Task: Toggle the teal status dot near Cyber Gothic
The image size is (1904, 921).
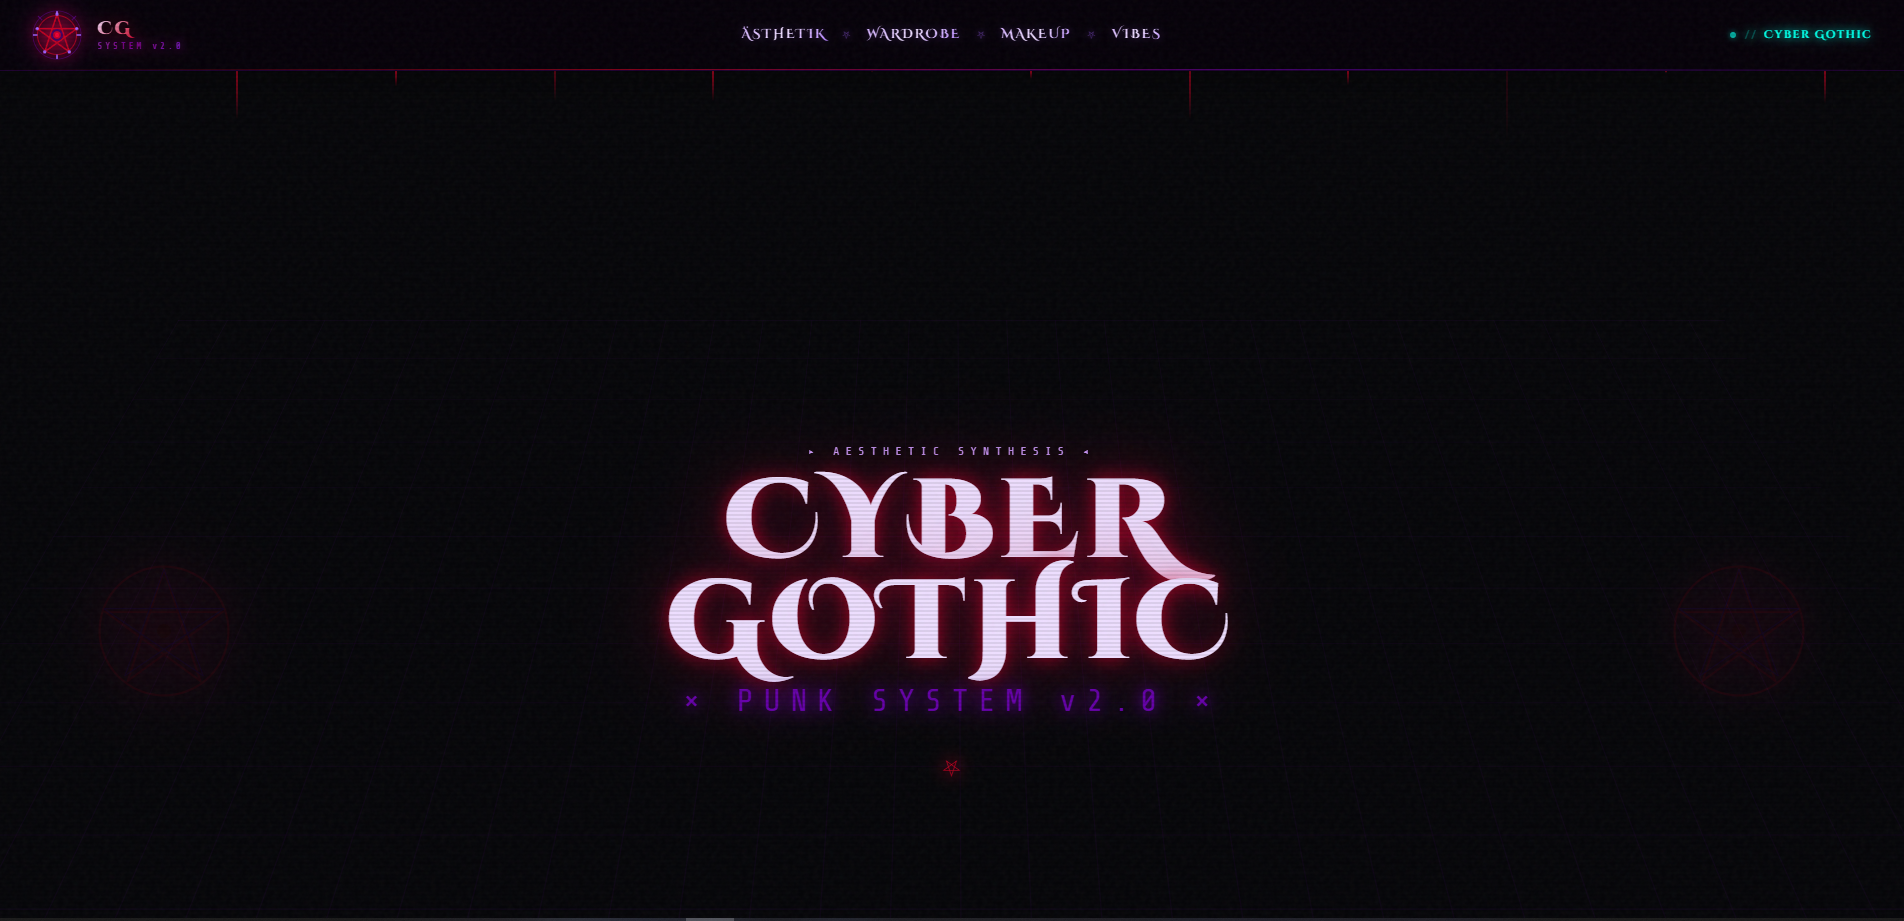Action: click(1733, 33)
